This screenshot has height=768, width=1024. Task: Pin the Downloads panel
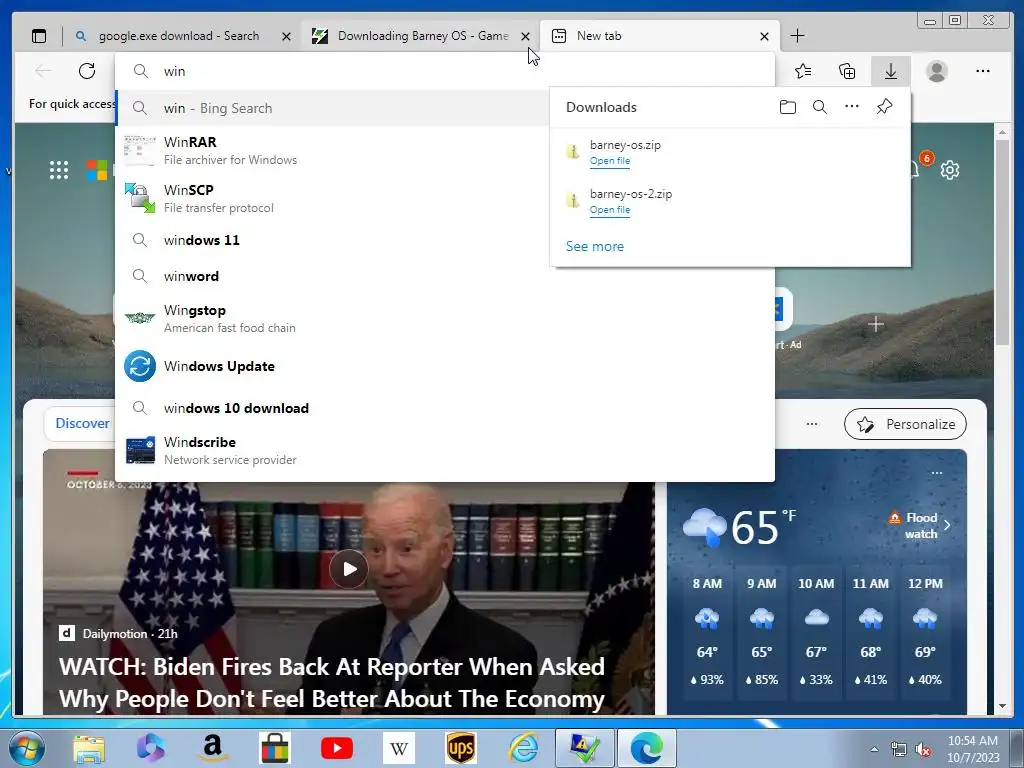coord(884,106)
